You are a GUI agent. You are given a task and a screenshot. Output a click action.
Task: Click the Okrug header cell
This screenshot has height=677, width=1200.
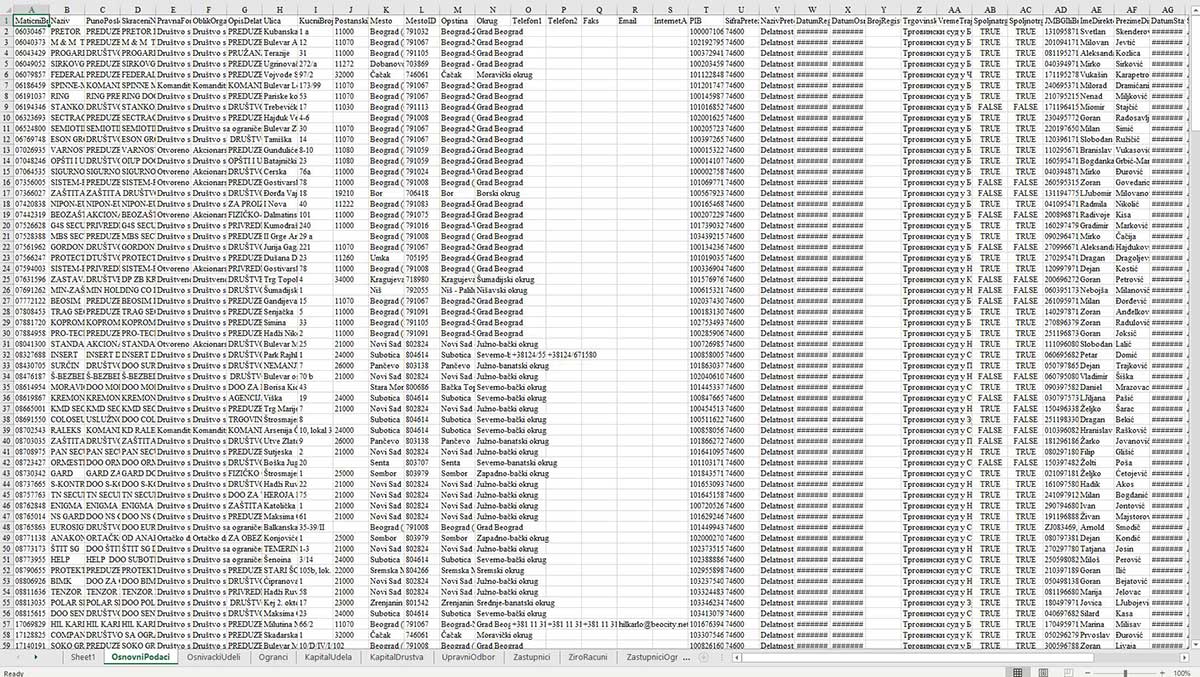(492, 20)
